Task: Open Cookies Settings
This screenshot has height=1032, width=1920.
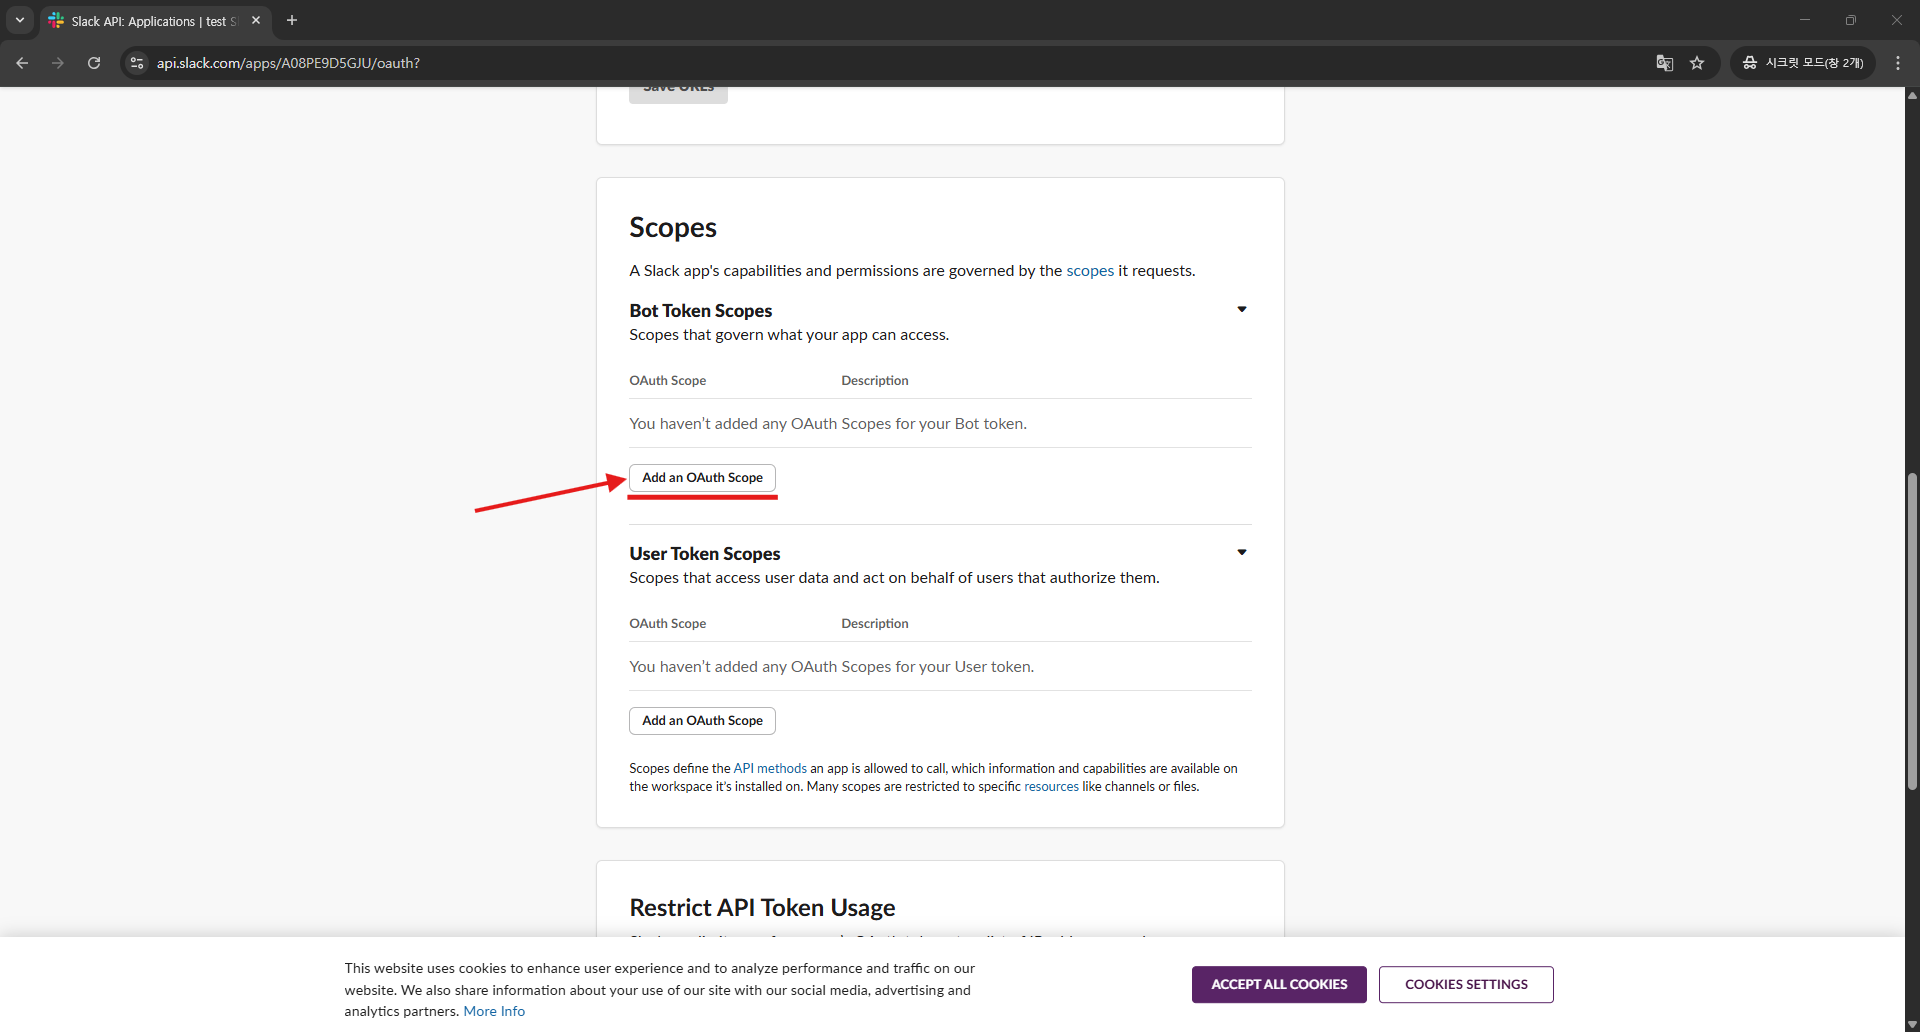Action: 1466,985
